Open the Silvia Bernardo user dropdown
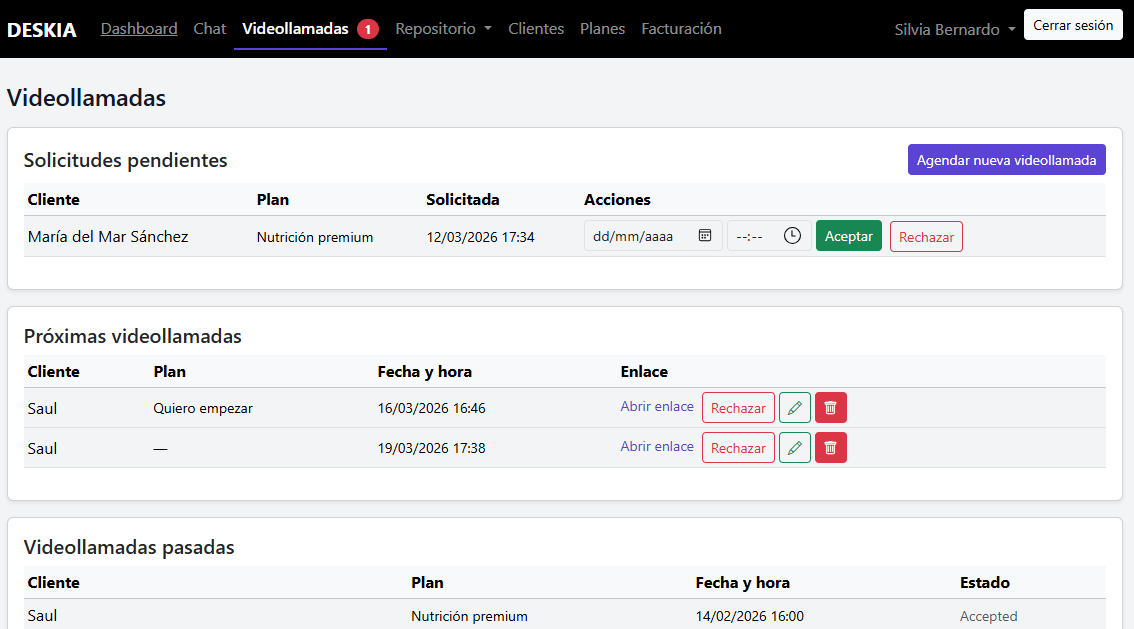Viewport: 1134px width, 629px height. pos(954,30)
